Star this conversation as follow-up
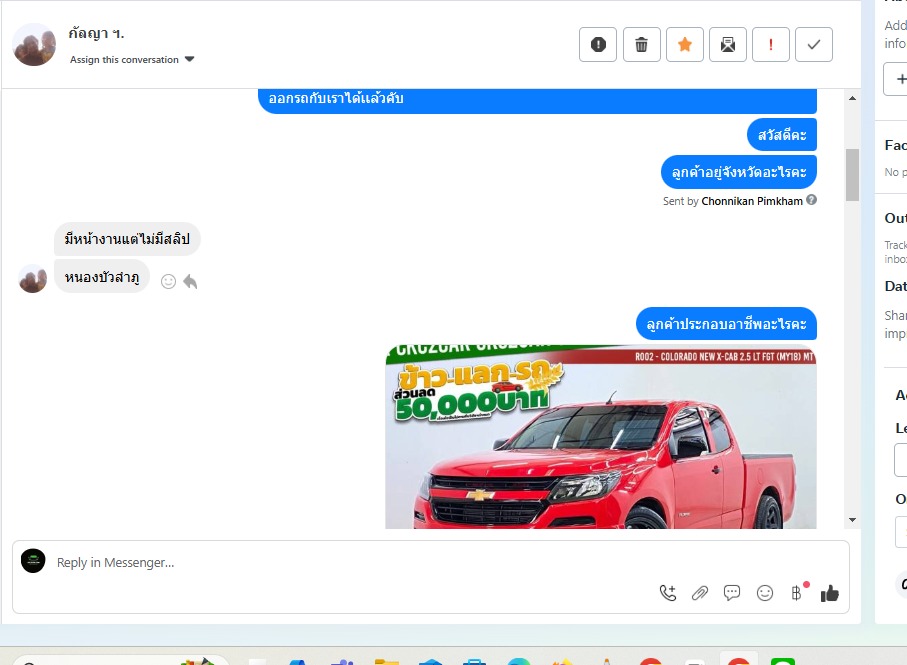This screenshot has height=665, width=907. (x=684, y=45)
